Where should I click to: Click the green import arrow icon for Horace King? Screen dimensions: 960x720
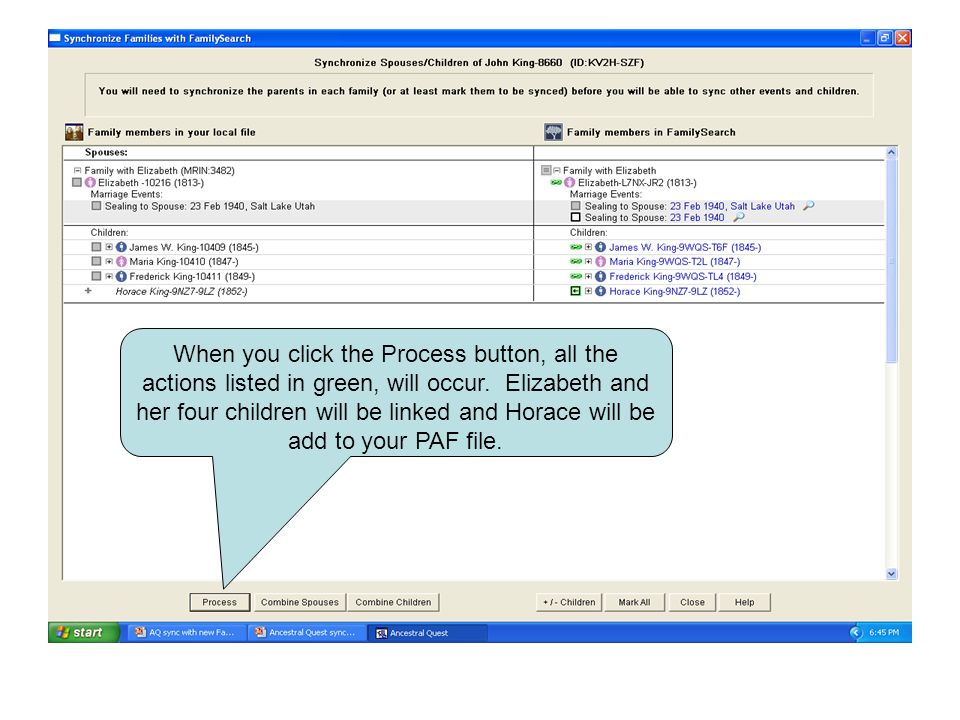click(x=576, y=291)
